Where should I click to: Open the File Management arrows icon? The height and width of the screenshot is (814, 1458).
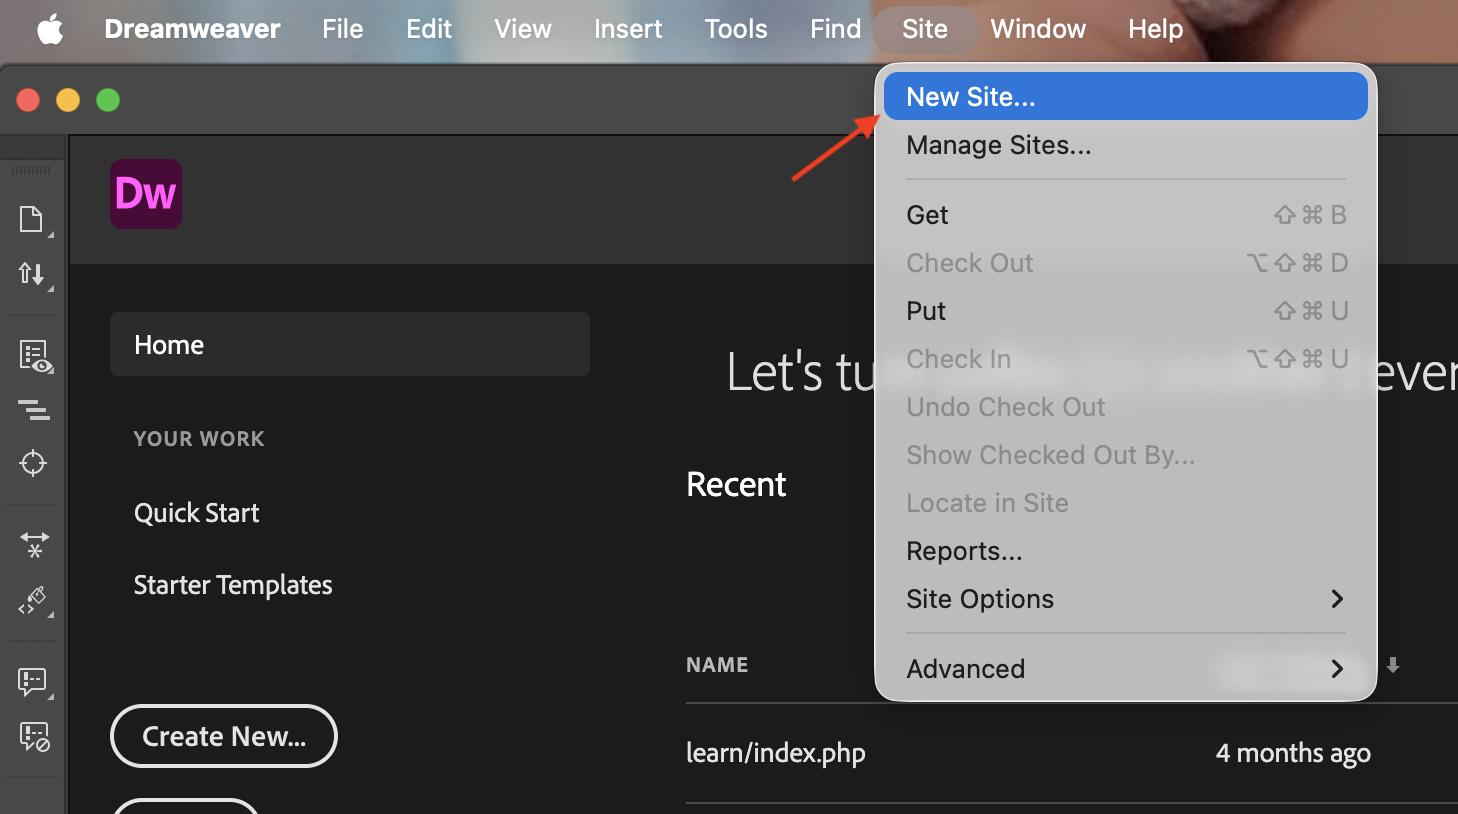pyautogui.click(x=32, y=273)
